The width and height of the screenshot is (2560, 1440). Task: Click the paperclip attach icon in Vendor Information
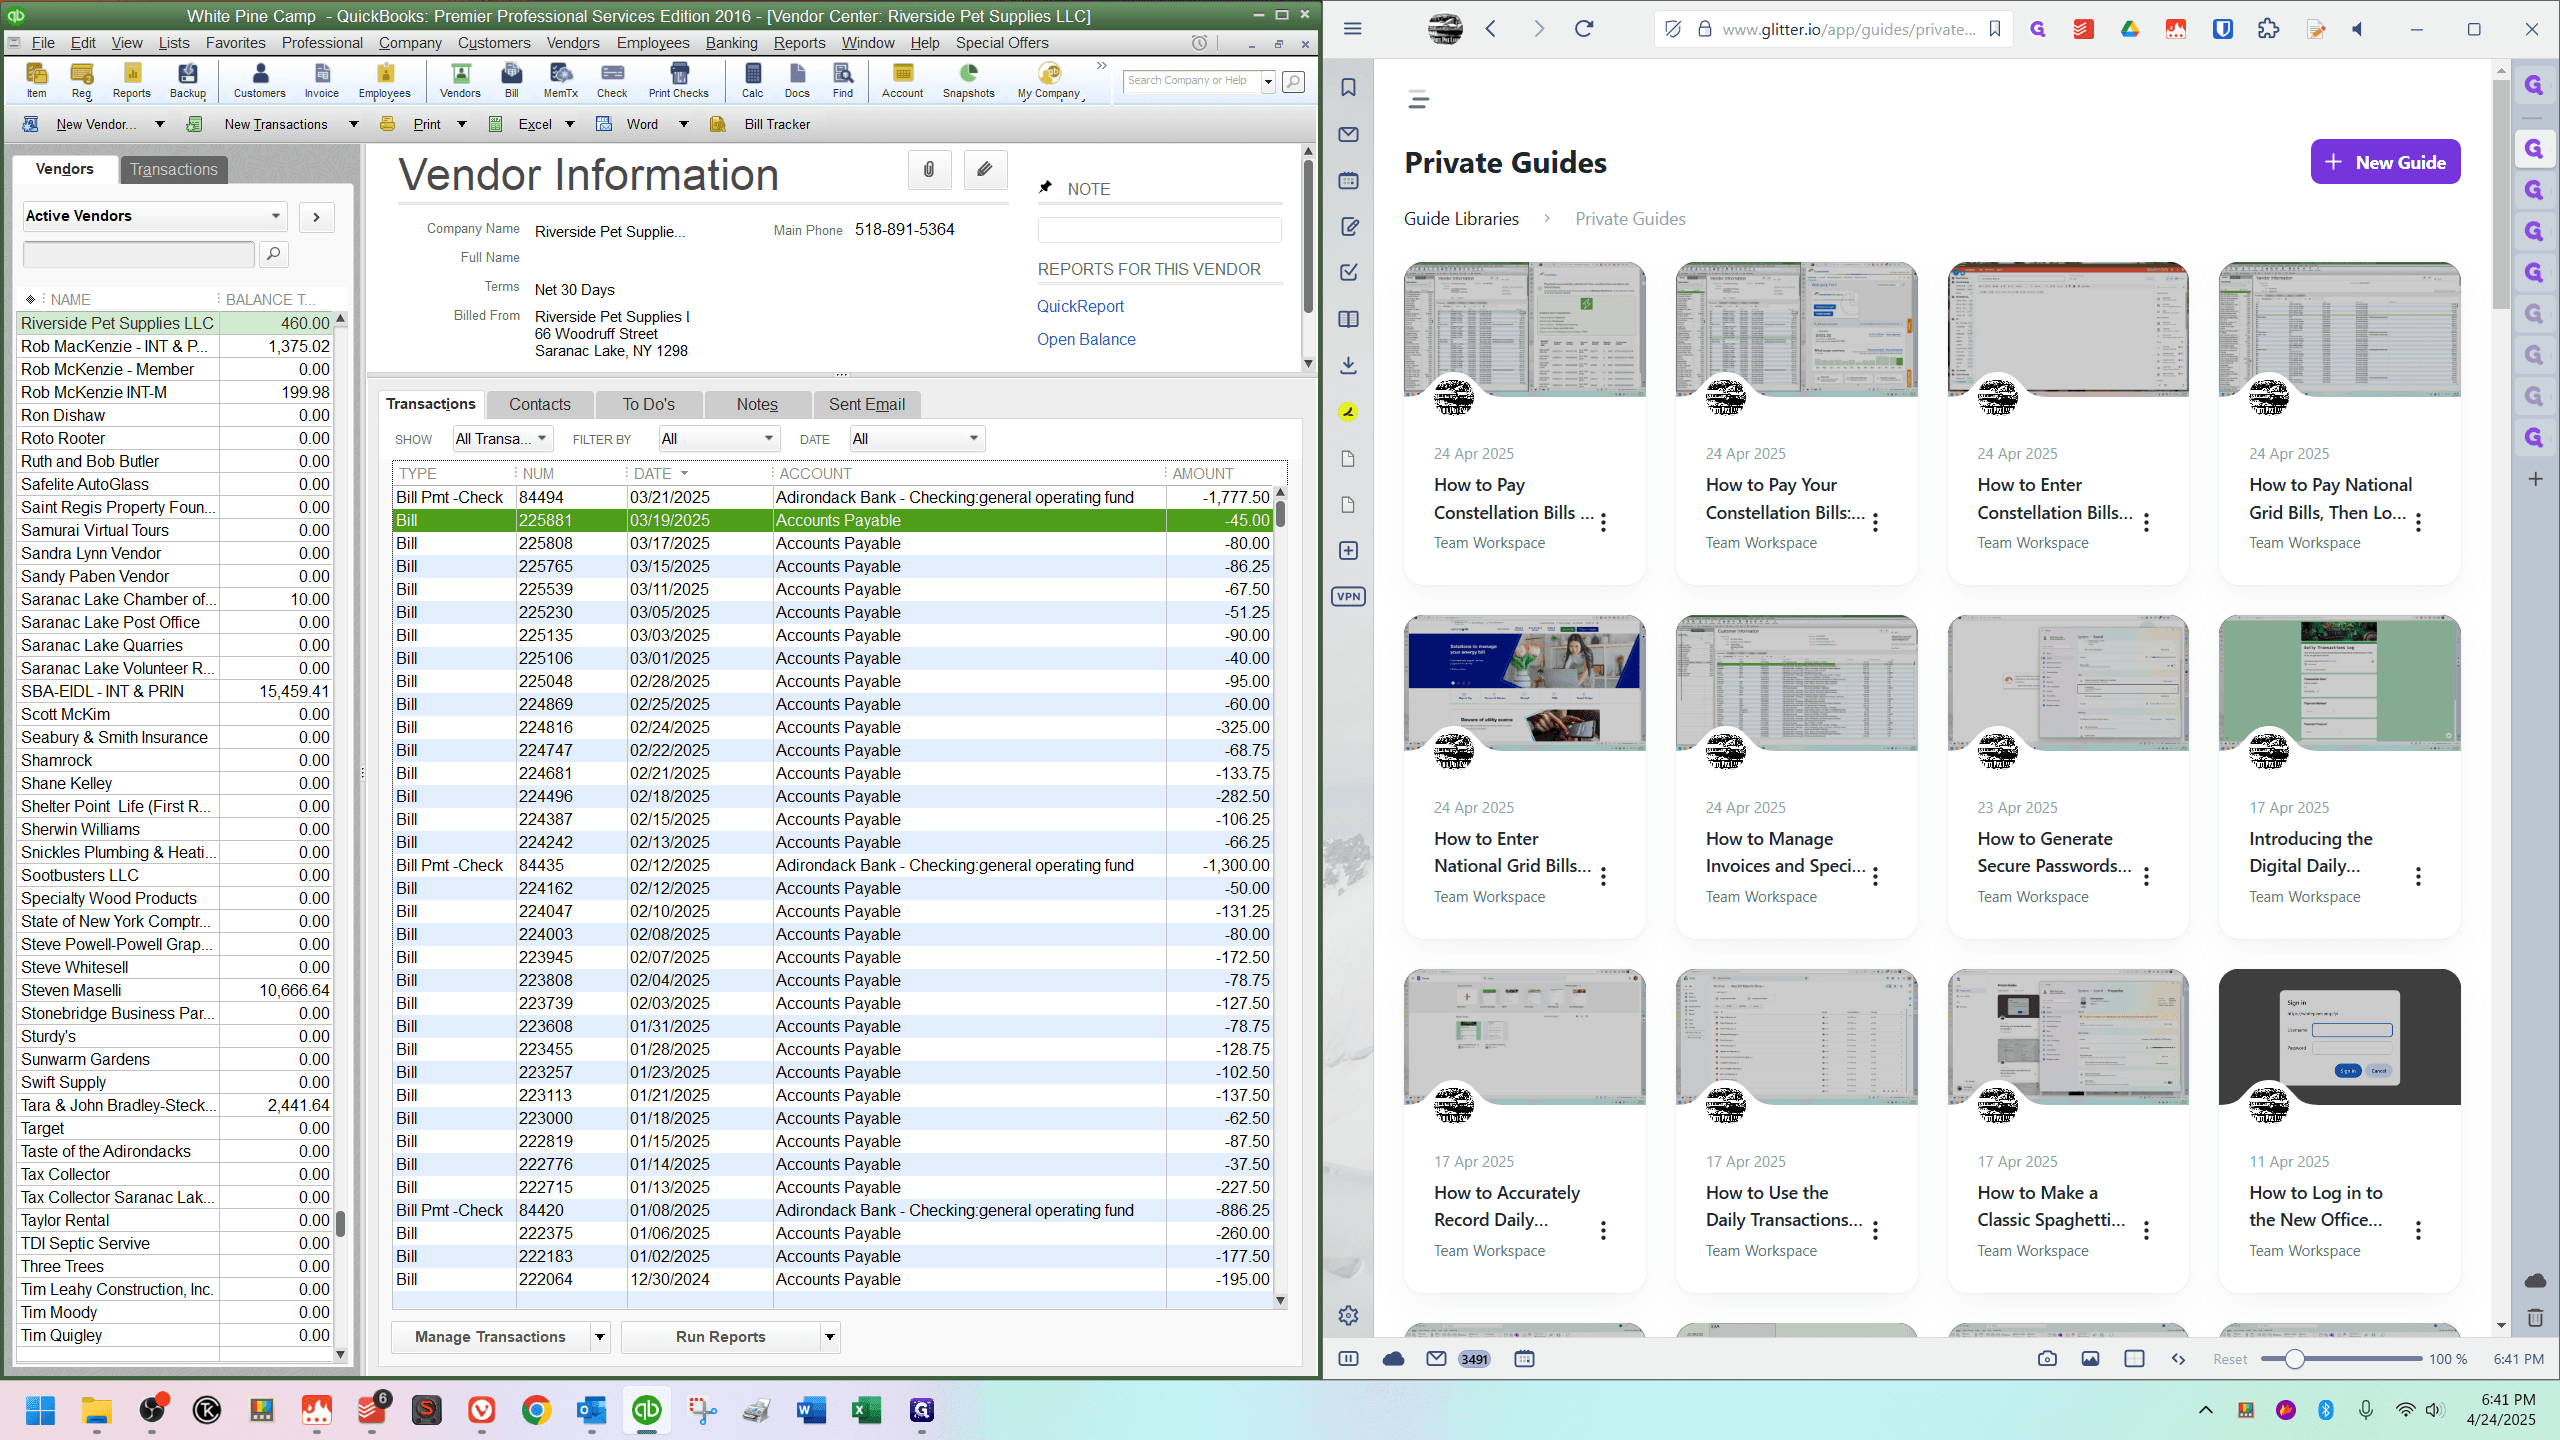click(x=929, y=170)
